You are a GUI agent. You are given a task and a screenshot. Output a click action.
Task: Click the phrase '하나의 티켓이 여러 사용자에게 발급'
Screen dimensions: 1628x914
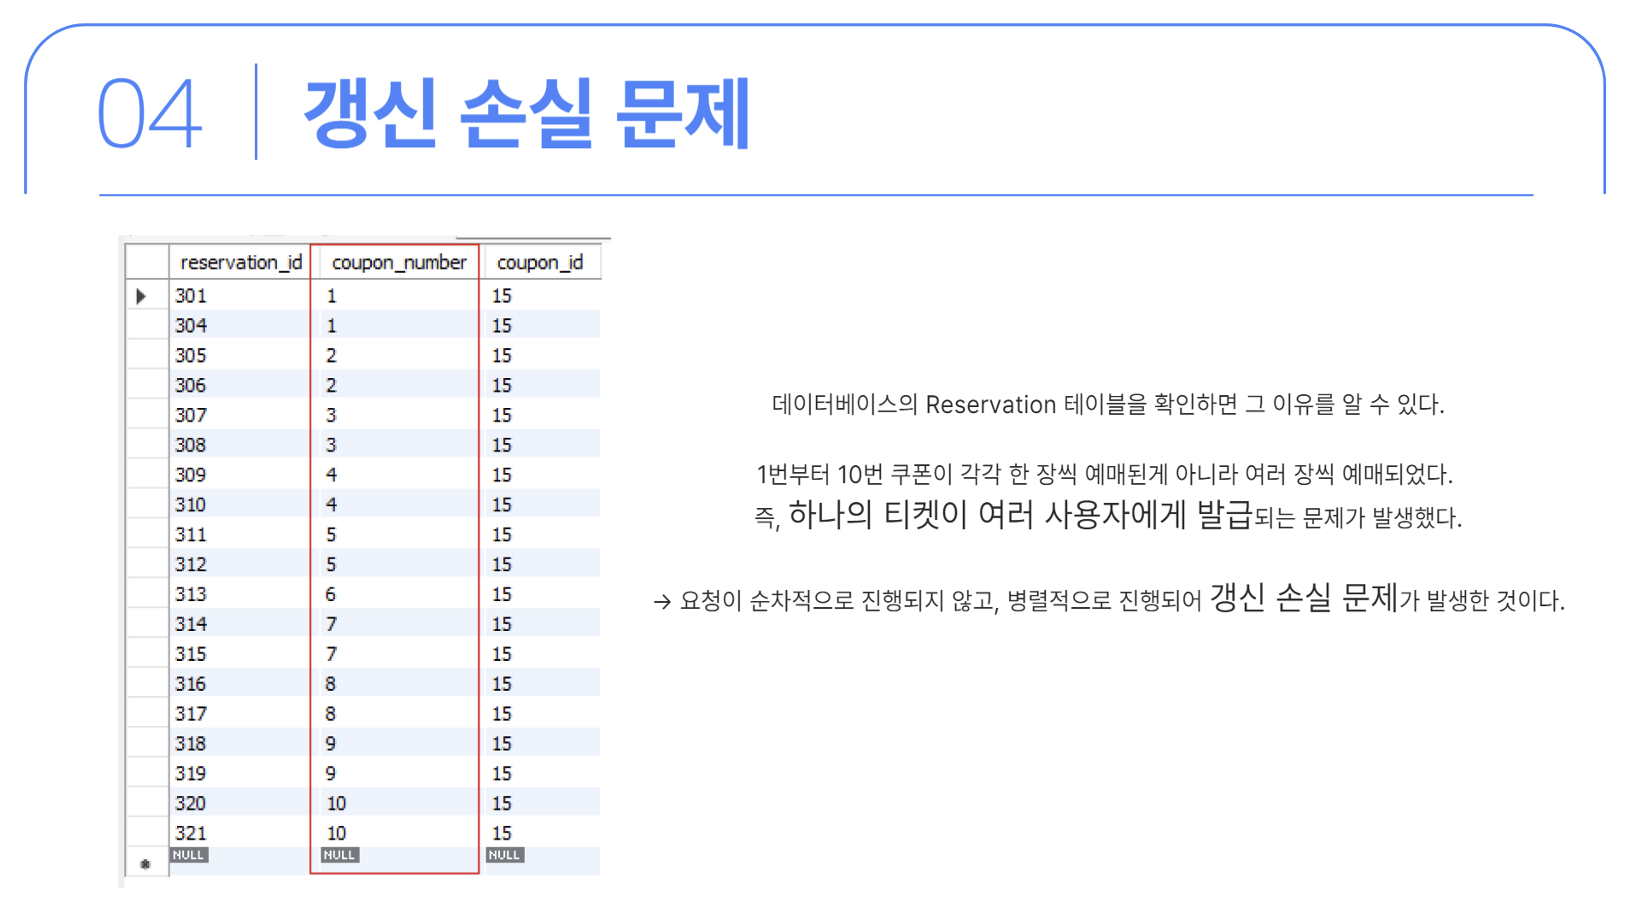1020,515
